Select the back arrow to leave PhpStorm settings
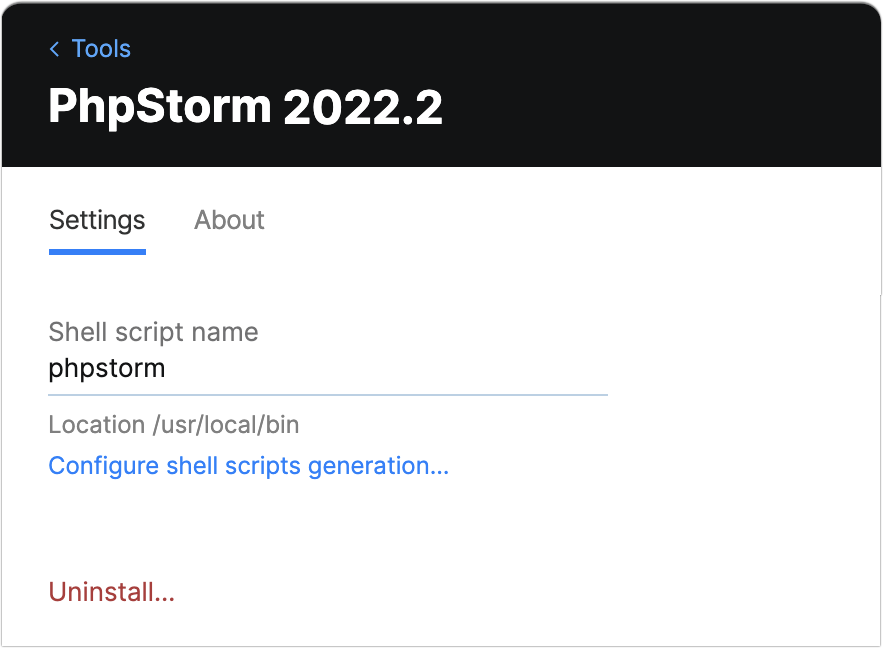 (x=54, y=48)
